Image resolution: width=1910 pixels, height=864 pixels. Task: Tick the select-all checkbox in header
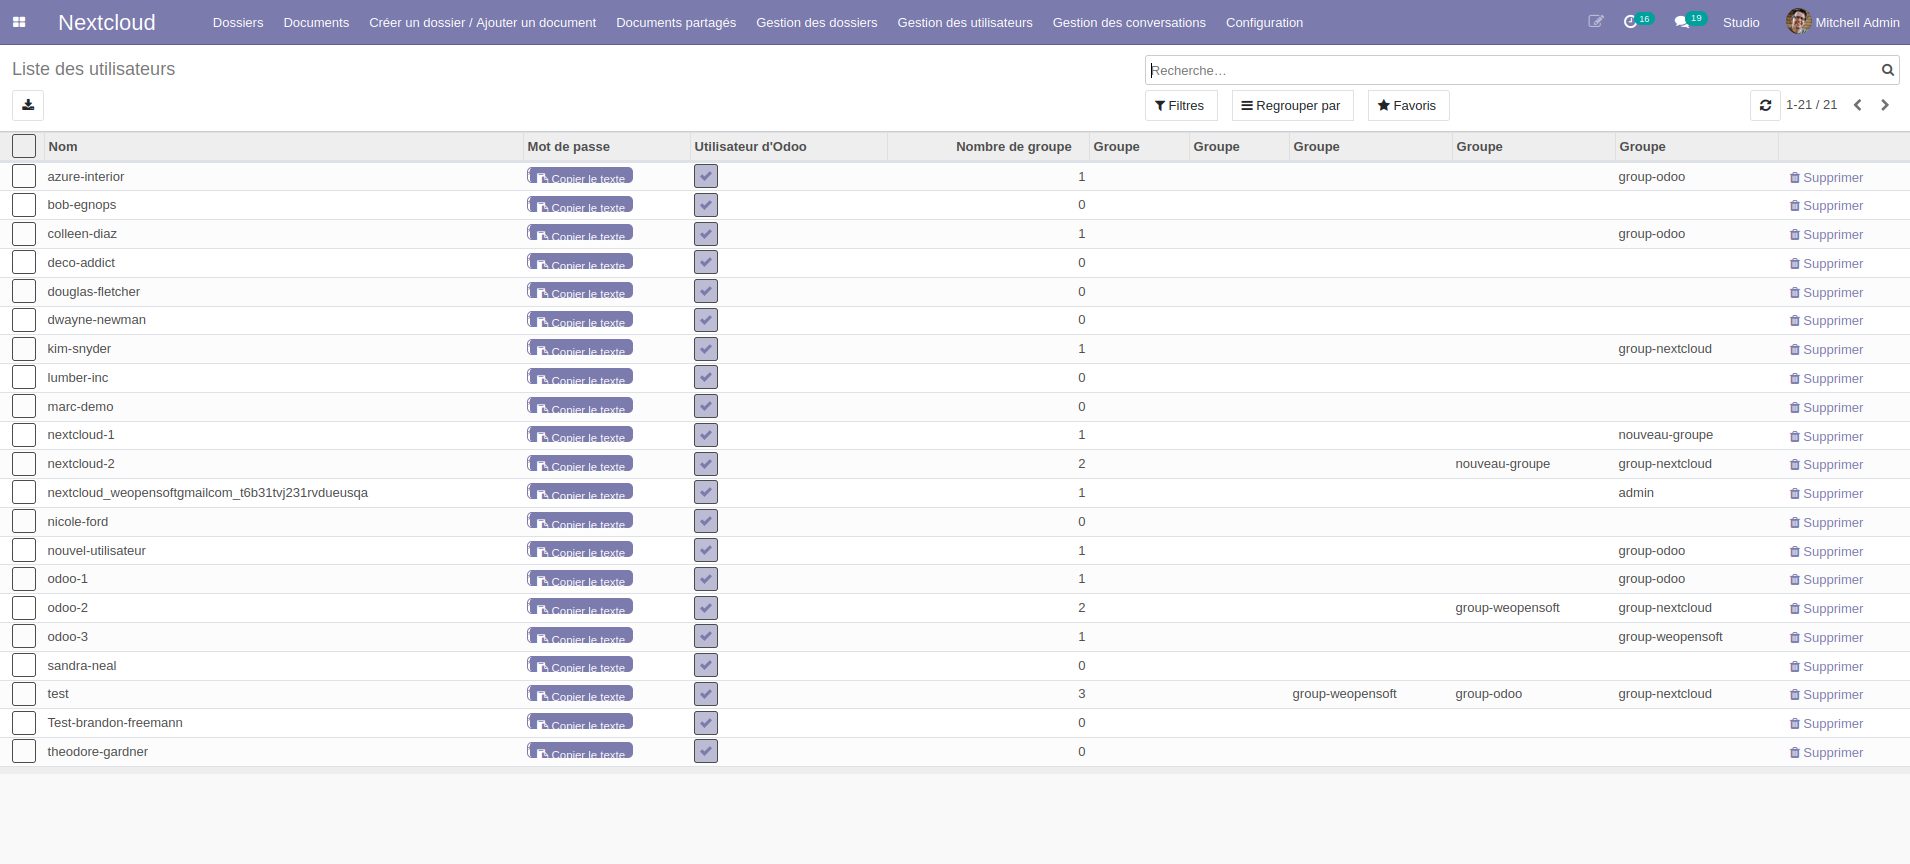24,146
